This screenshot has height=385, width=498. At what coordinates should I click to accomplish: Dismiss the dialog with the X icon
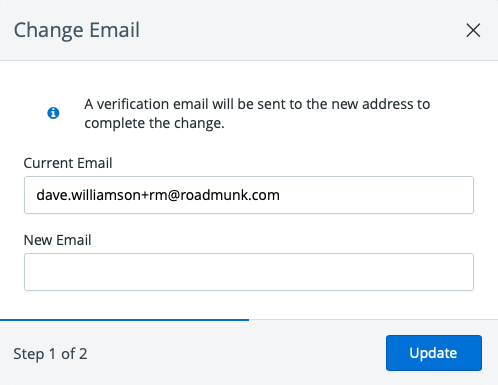473,30
